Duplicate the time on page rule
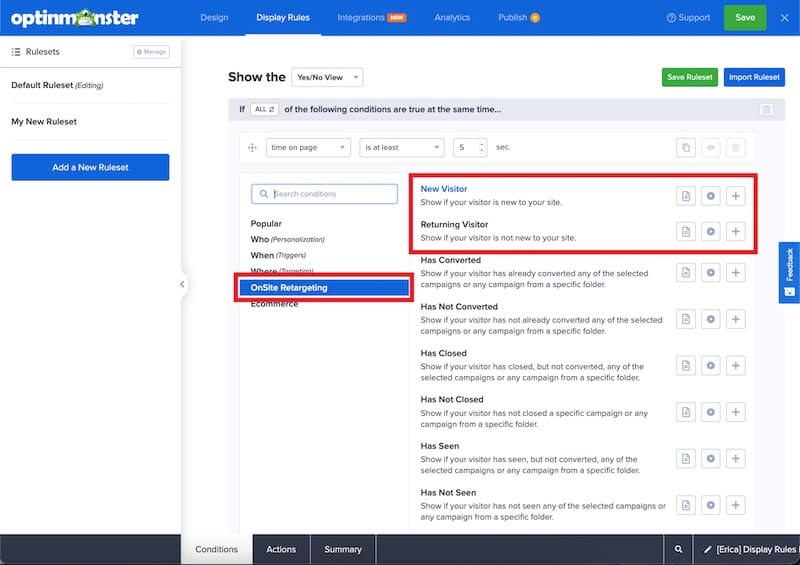The width and height of the screenshot is (800, 565). (x=686, y=148)
